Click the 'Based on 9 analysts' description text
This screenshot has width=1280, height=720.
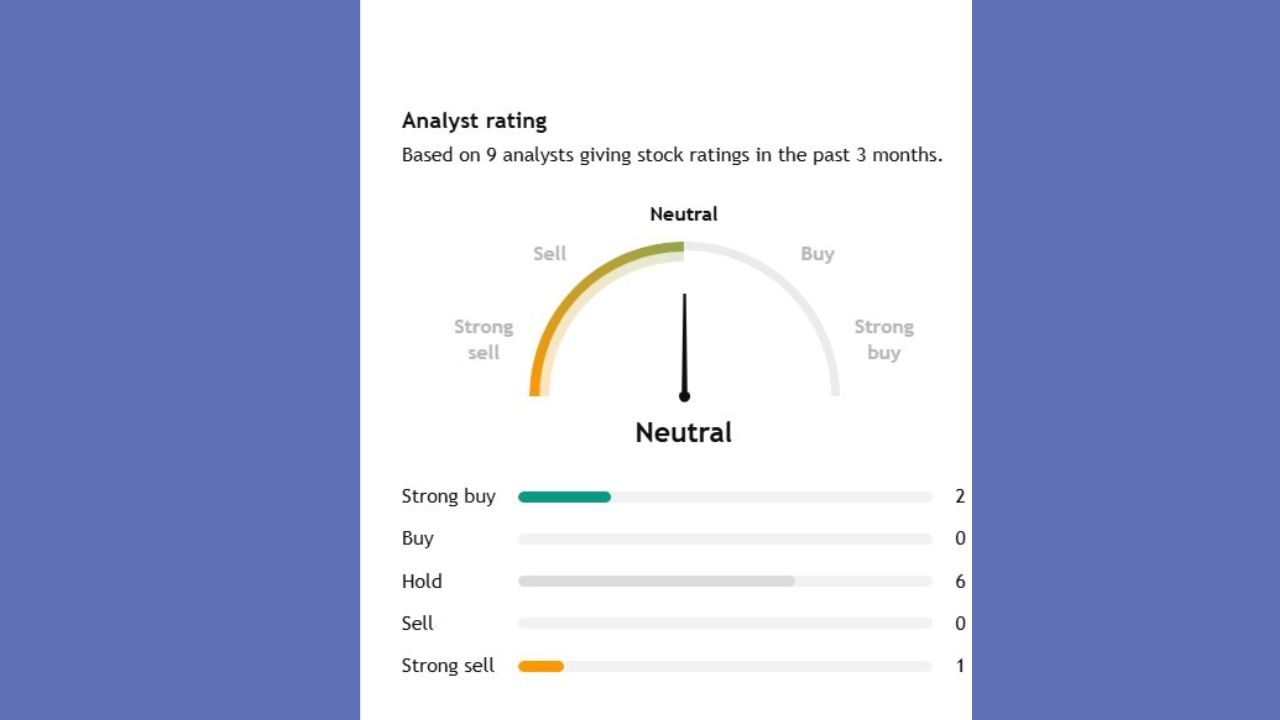point(671,155)
